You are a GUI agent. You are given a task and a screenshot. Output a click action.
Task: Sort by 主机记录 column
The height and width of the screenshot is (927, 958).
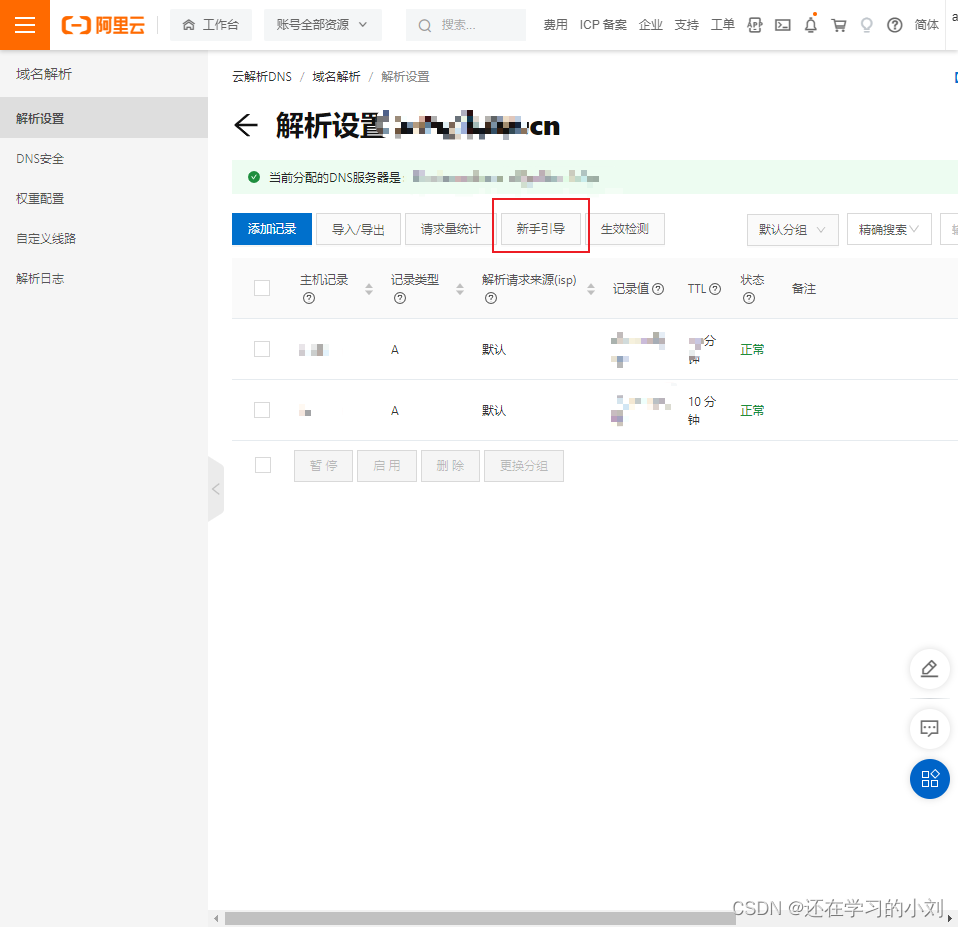pyautogui.click(x=369, y=289)
